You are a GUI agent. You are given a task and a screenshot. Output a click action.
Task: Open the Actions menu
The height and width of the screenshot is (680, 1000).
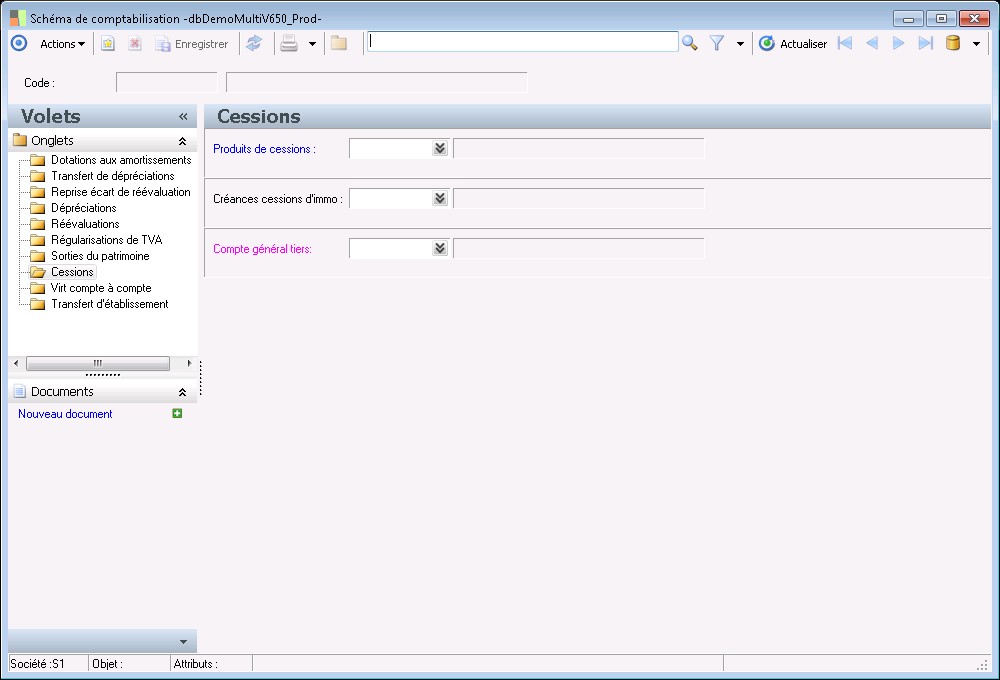[62, 44]
